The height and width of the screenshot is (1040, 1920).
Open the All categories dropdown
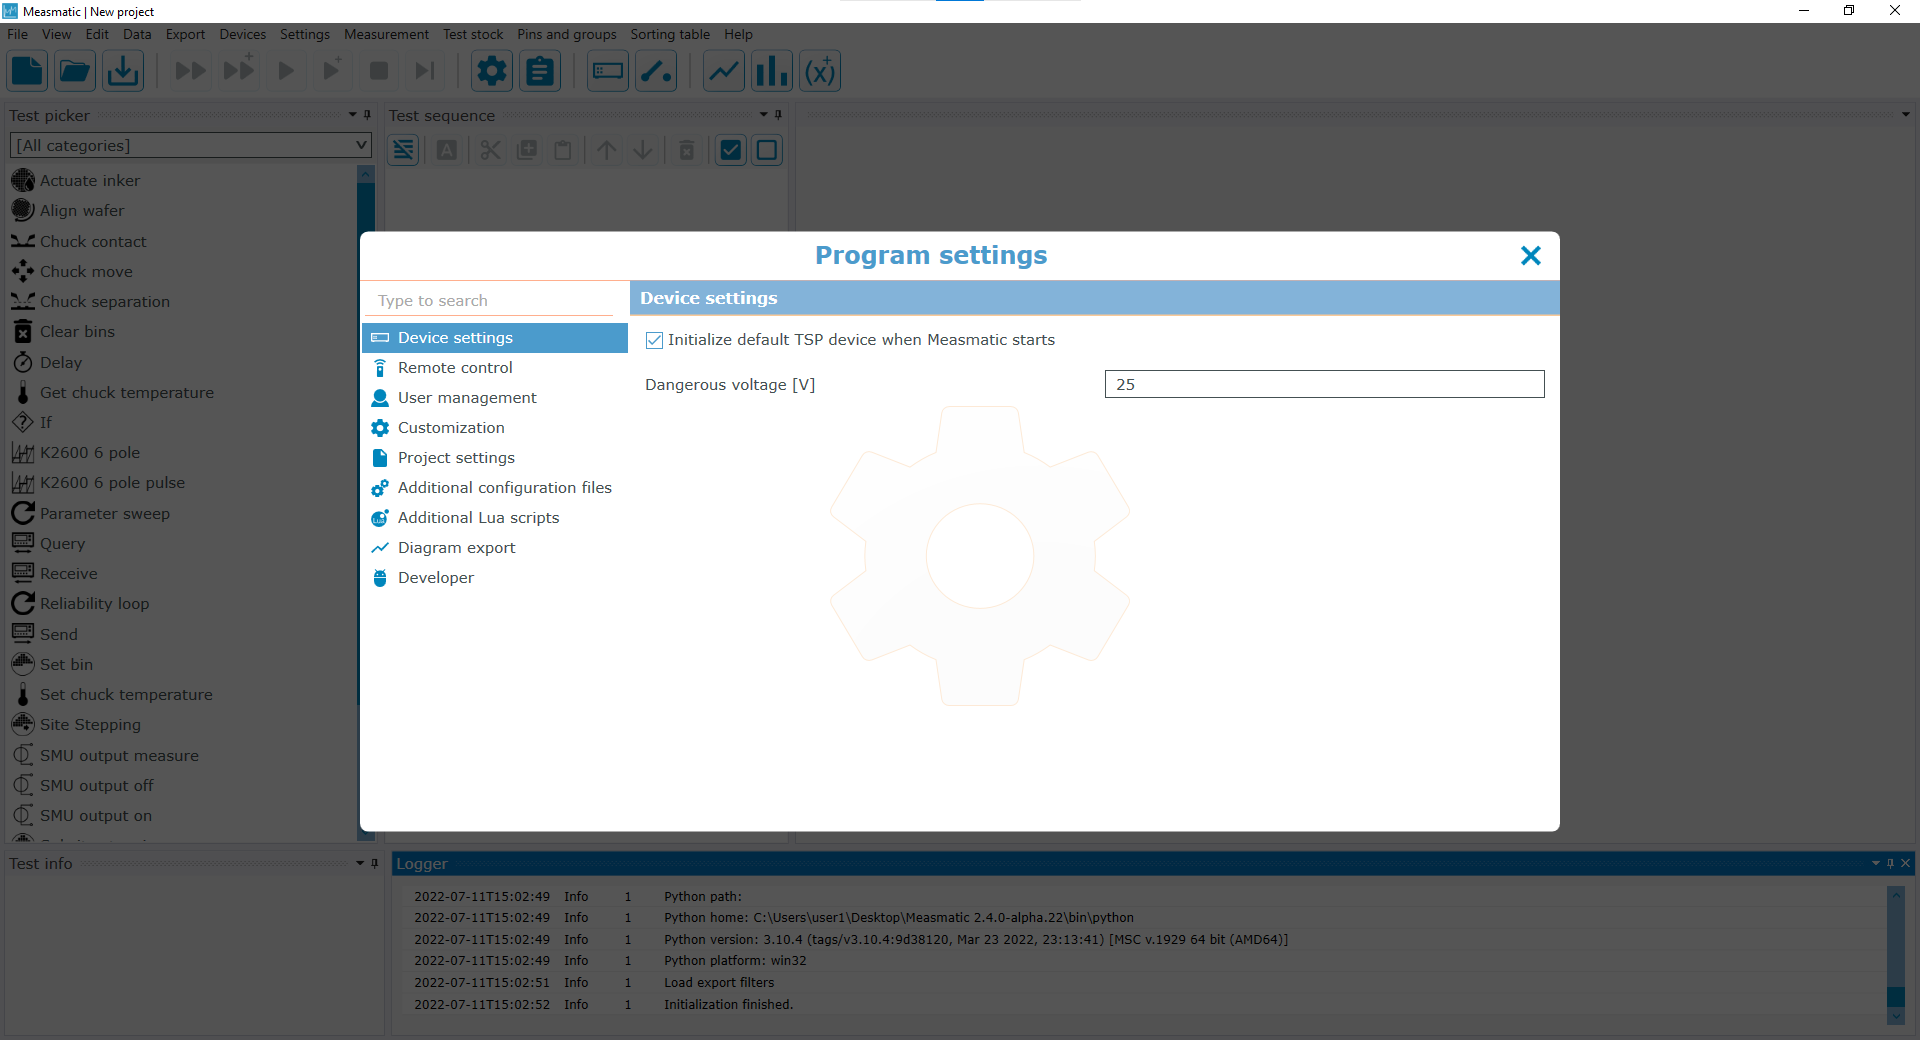click(190, 145)
